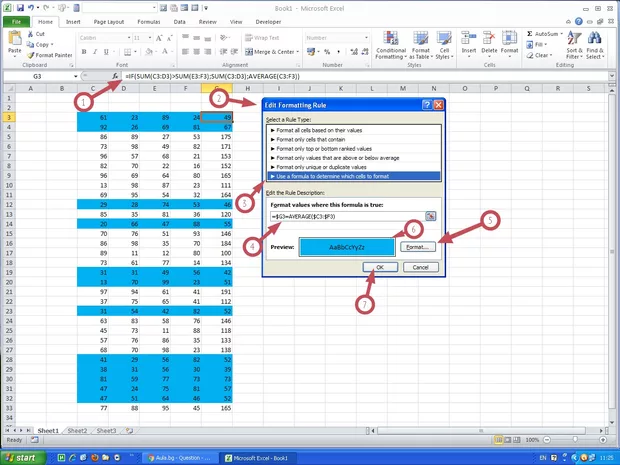This screenshot has width=620, height=465.
Task: Open Cell Styles gallery
Action: point(444,45)
